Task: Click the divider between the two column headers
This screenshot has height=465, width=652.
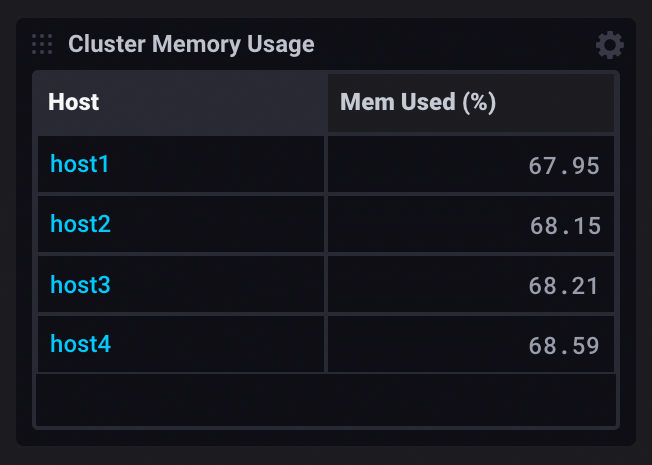Action: (327, 102)
